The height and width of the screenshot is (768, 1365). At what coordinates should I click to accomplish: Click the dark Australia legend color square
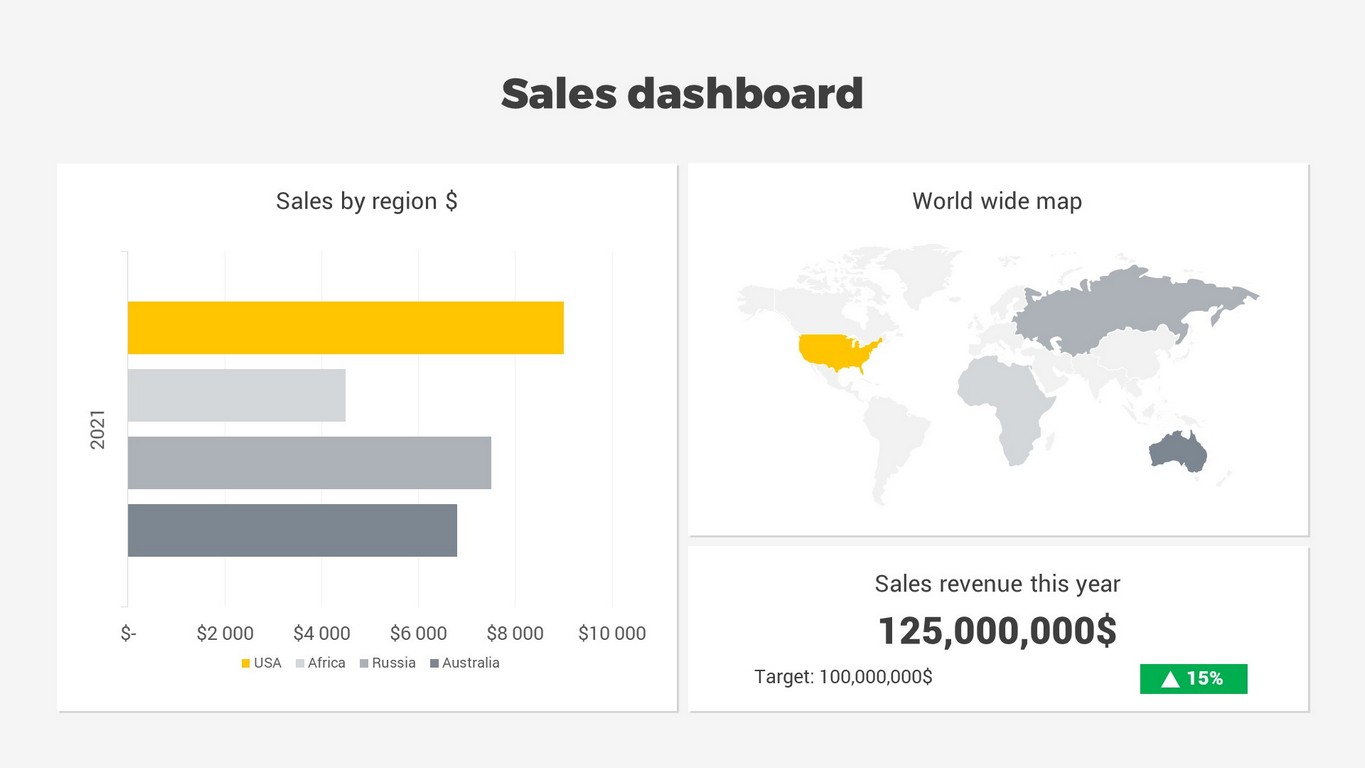[434, 663]
